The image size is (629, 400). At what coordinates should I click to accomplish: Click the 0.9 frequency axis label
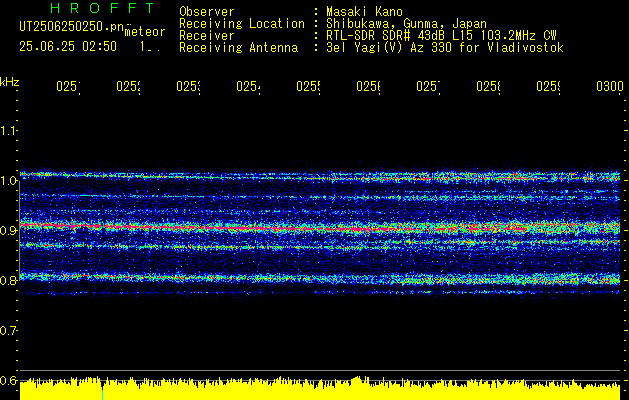click(x=8, y=230)
